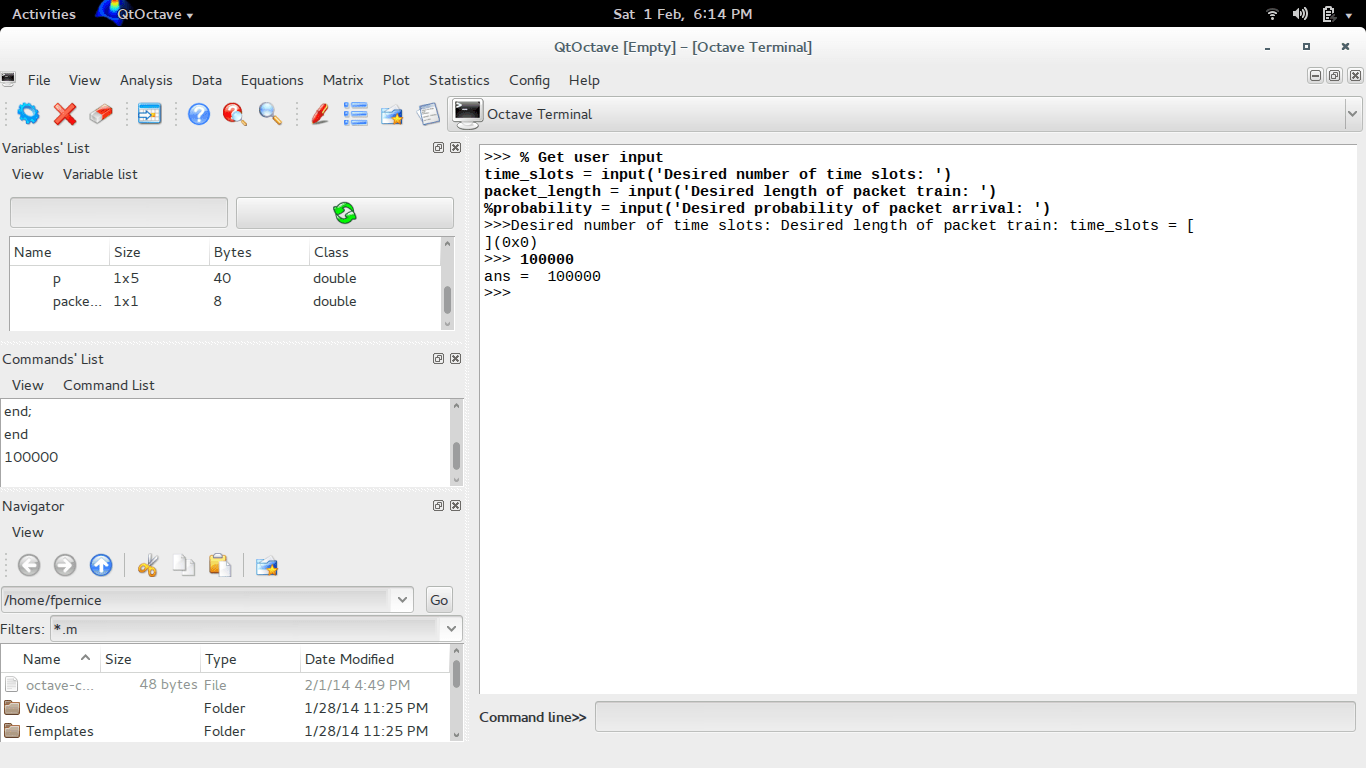This screenshot has height=768, width=1366.
Task: Open Command List menu in Commands' panel
Action: [x=109, y=385]
